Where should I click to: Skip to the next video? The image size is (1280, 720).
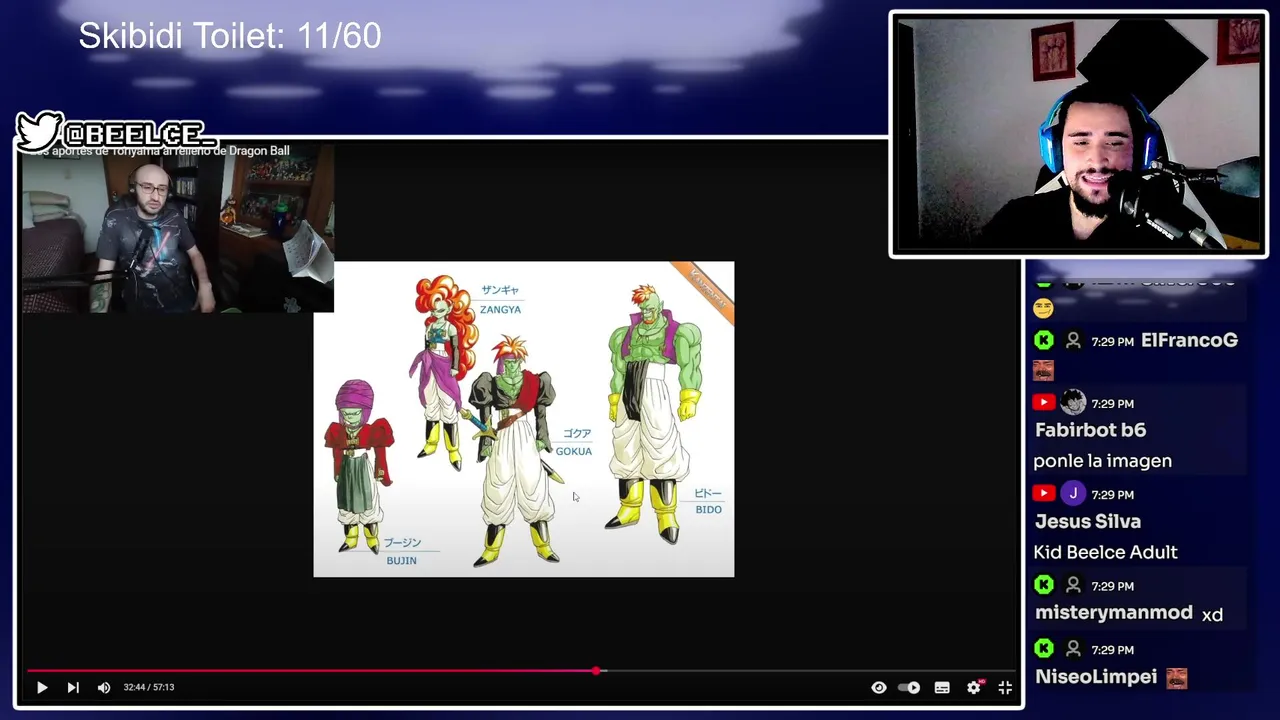pyautogui.click(x=73, y=687)
